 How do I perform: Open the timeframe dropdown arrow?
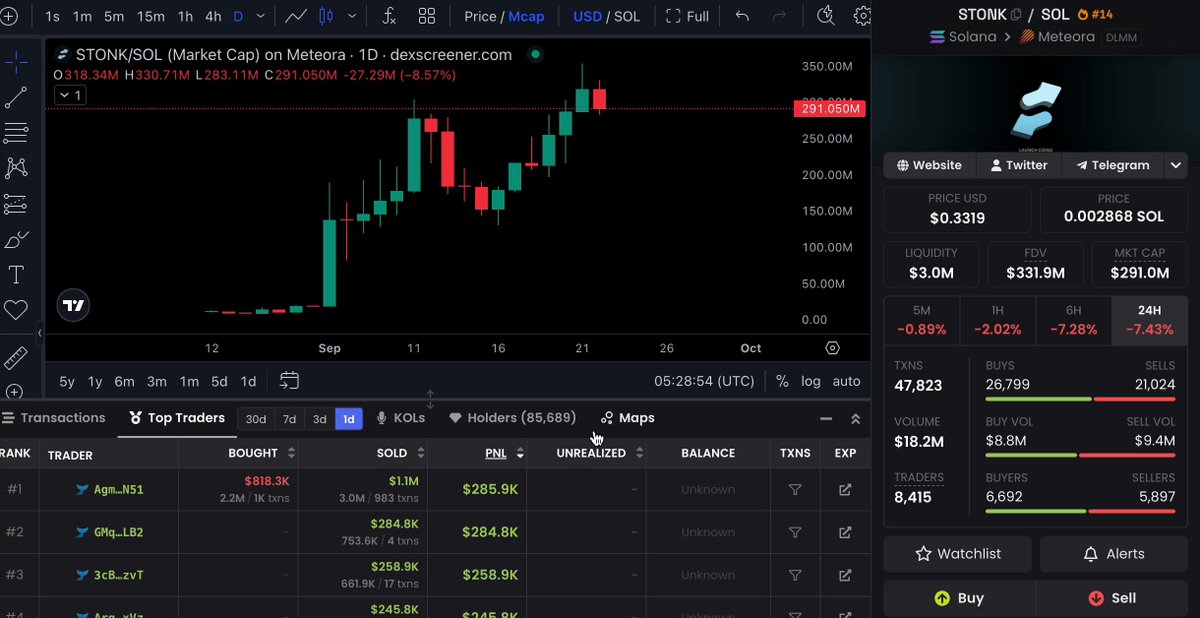coord(262,16)
